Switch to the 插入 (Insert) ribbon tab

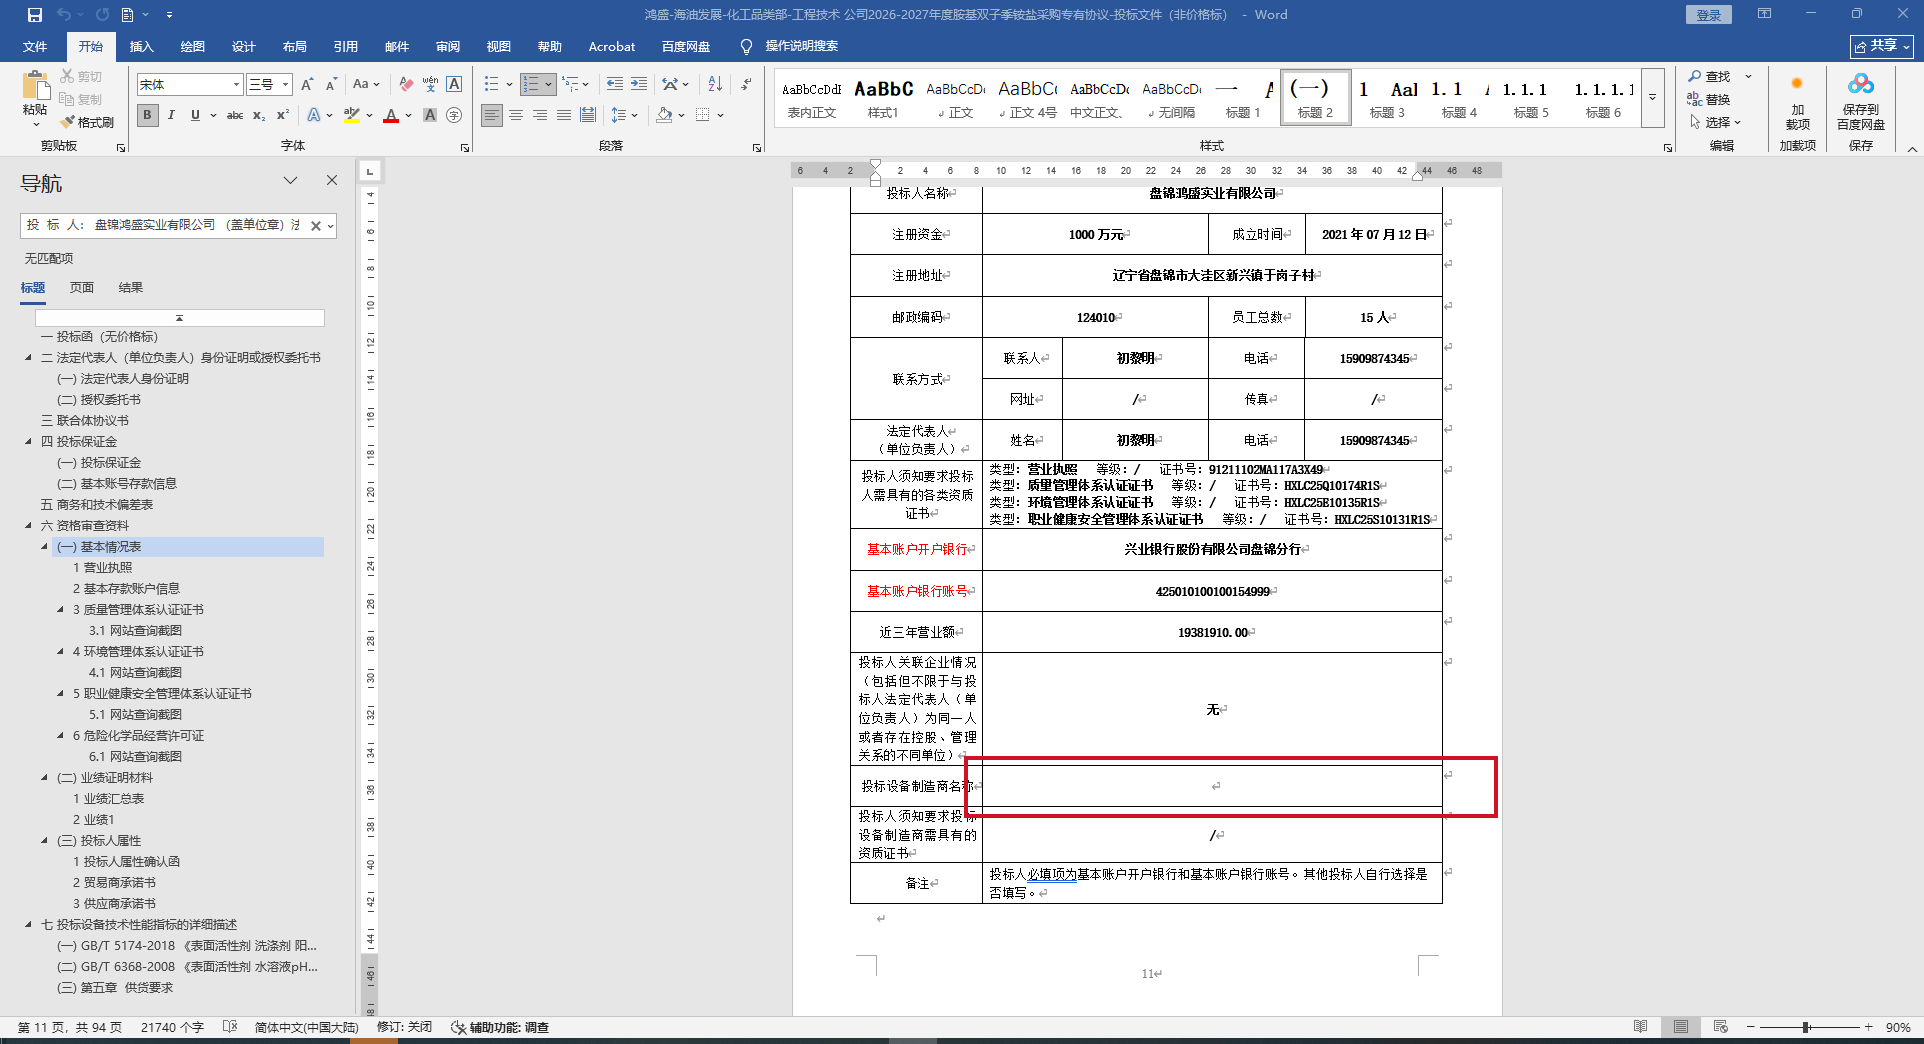click(x=142, y=47)
